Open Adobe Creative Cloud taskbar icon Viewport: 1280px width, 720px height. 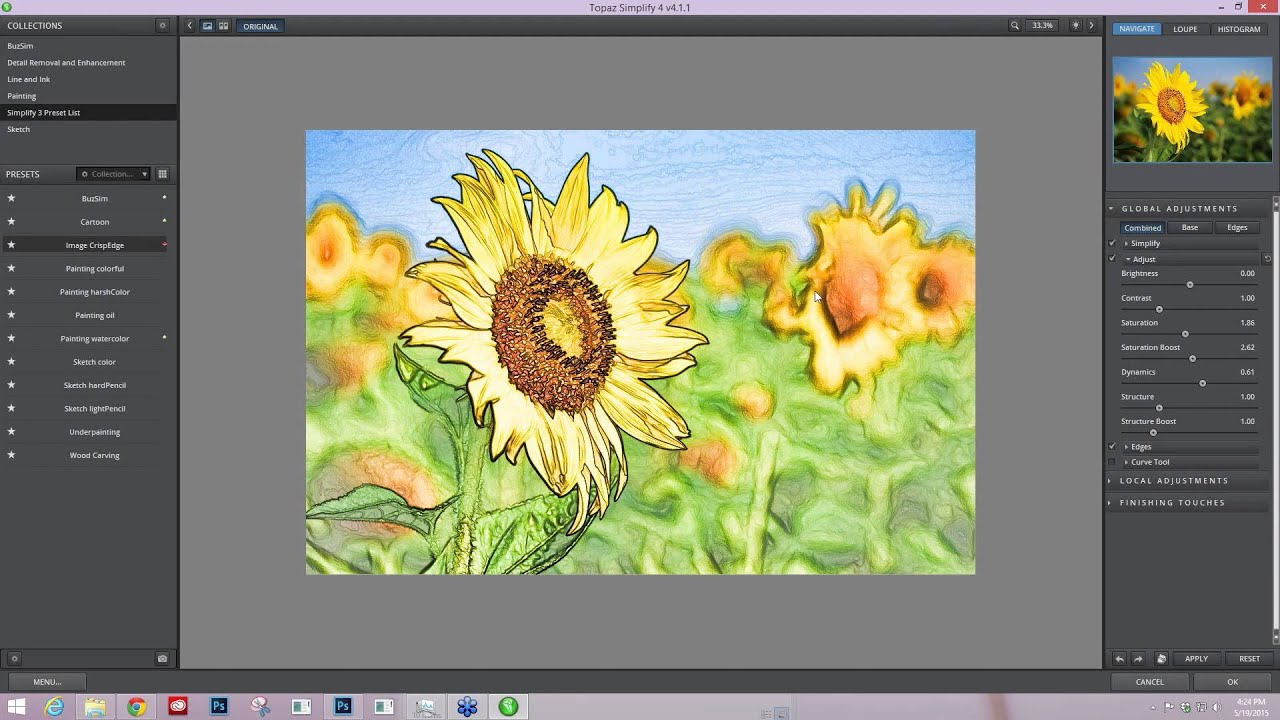pyautogui.click(x=178, y=707)
